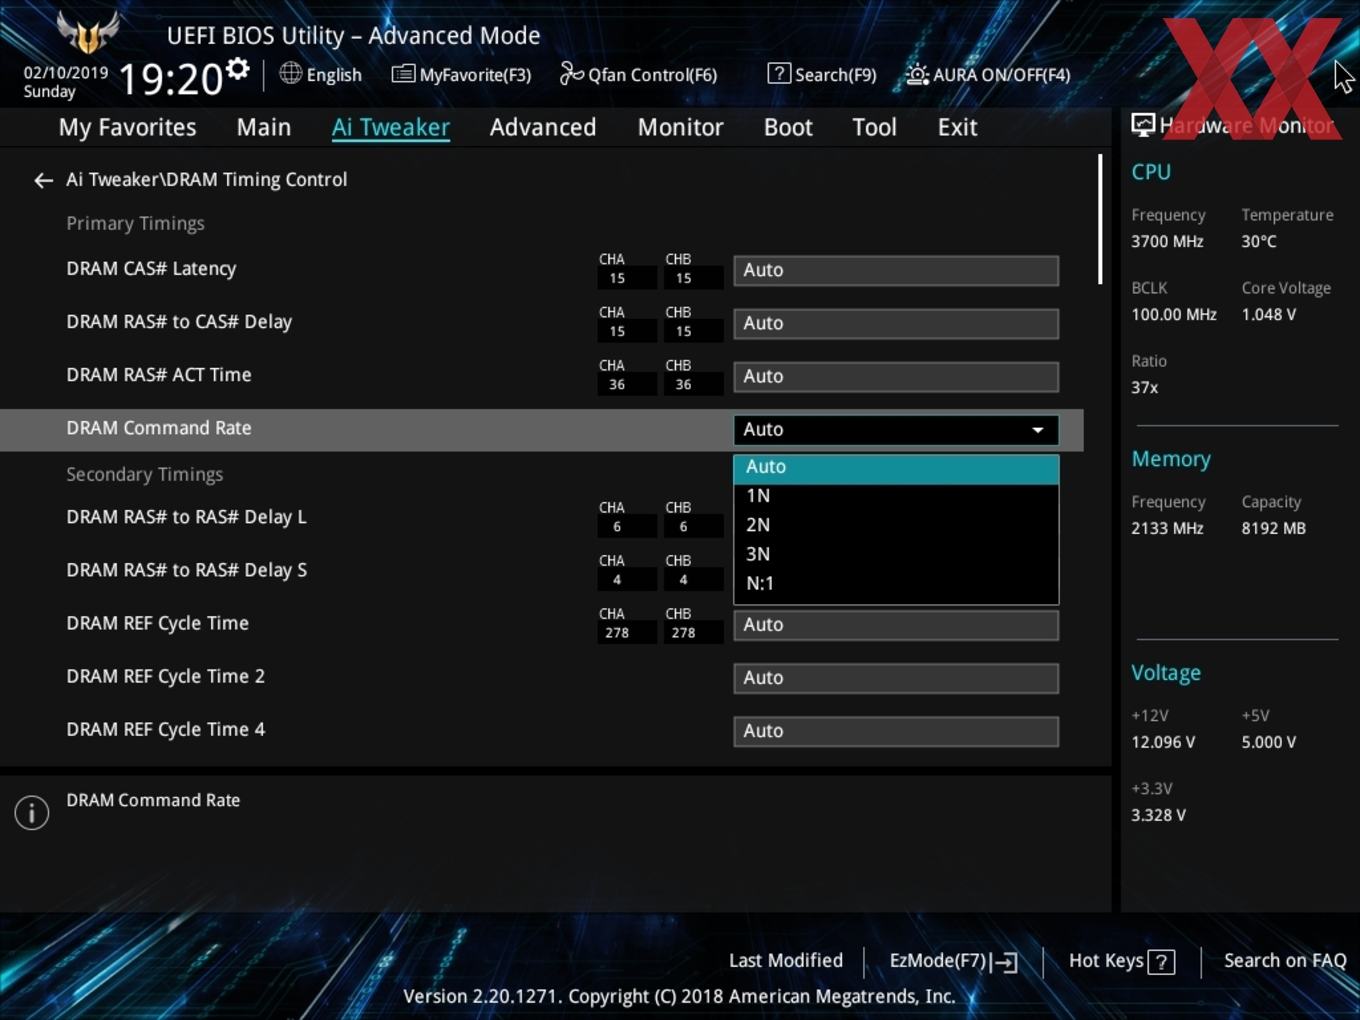The width and height of the screenshot is (1360, 1020).
Task: Select DRAM RAS# to RAS# Delay S
Action: point(186,570)
